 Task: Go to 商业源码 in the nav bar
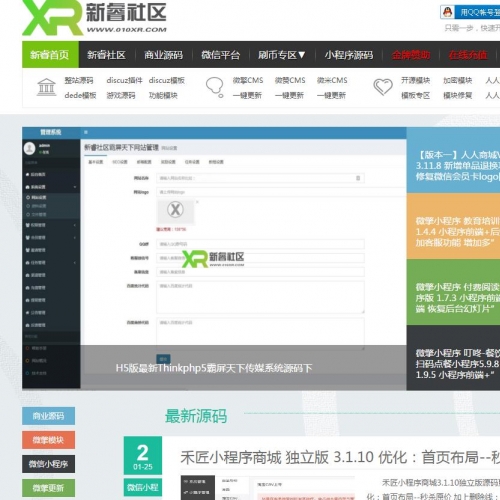point(163,55)
